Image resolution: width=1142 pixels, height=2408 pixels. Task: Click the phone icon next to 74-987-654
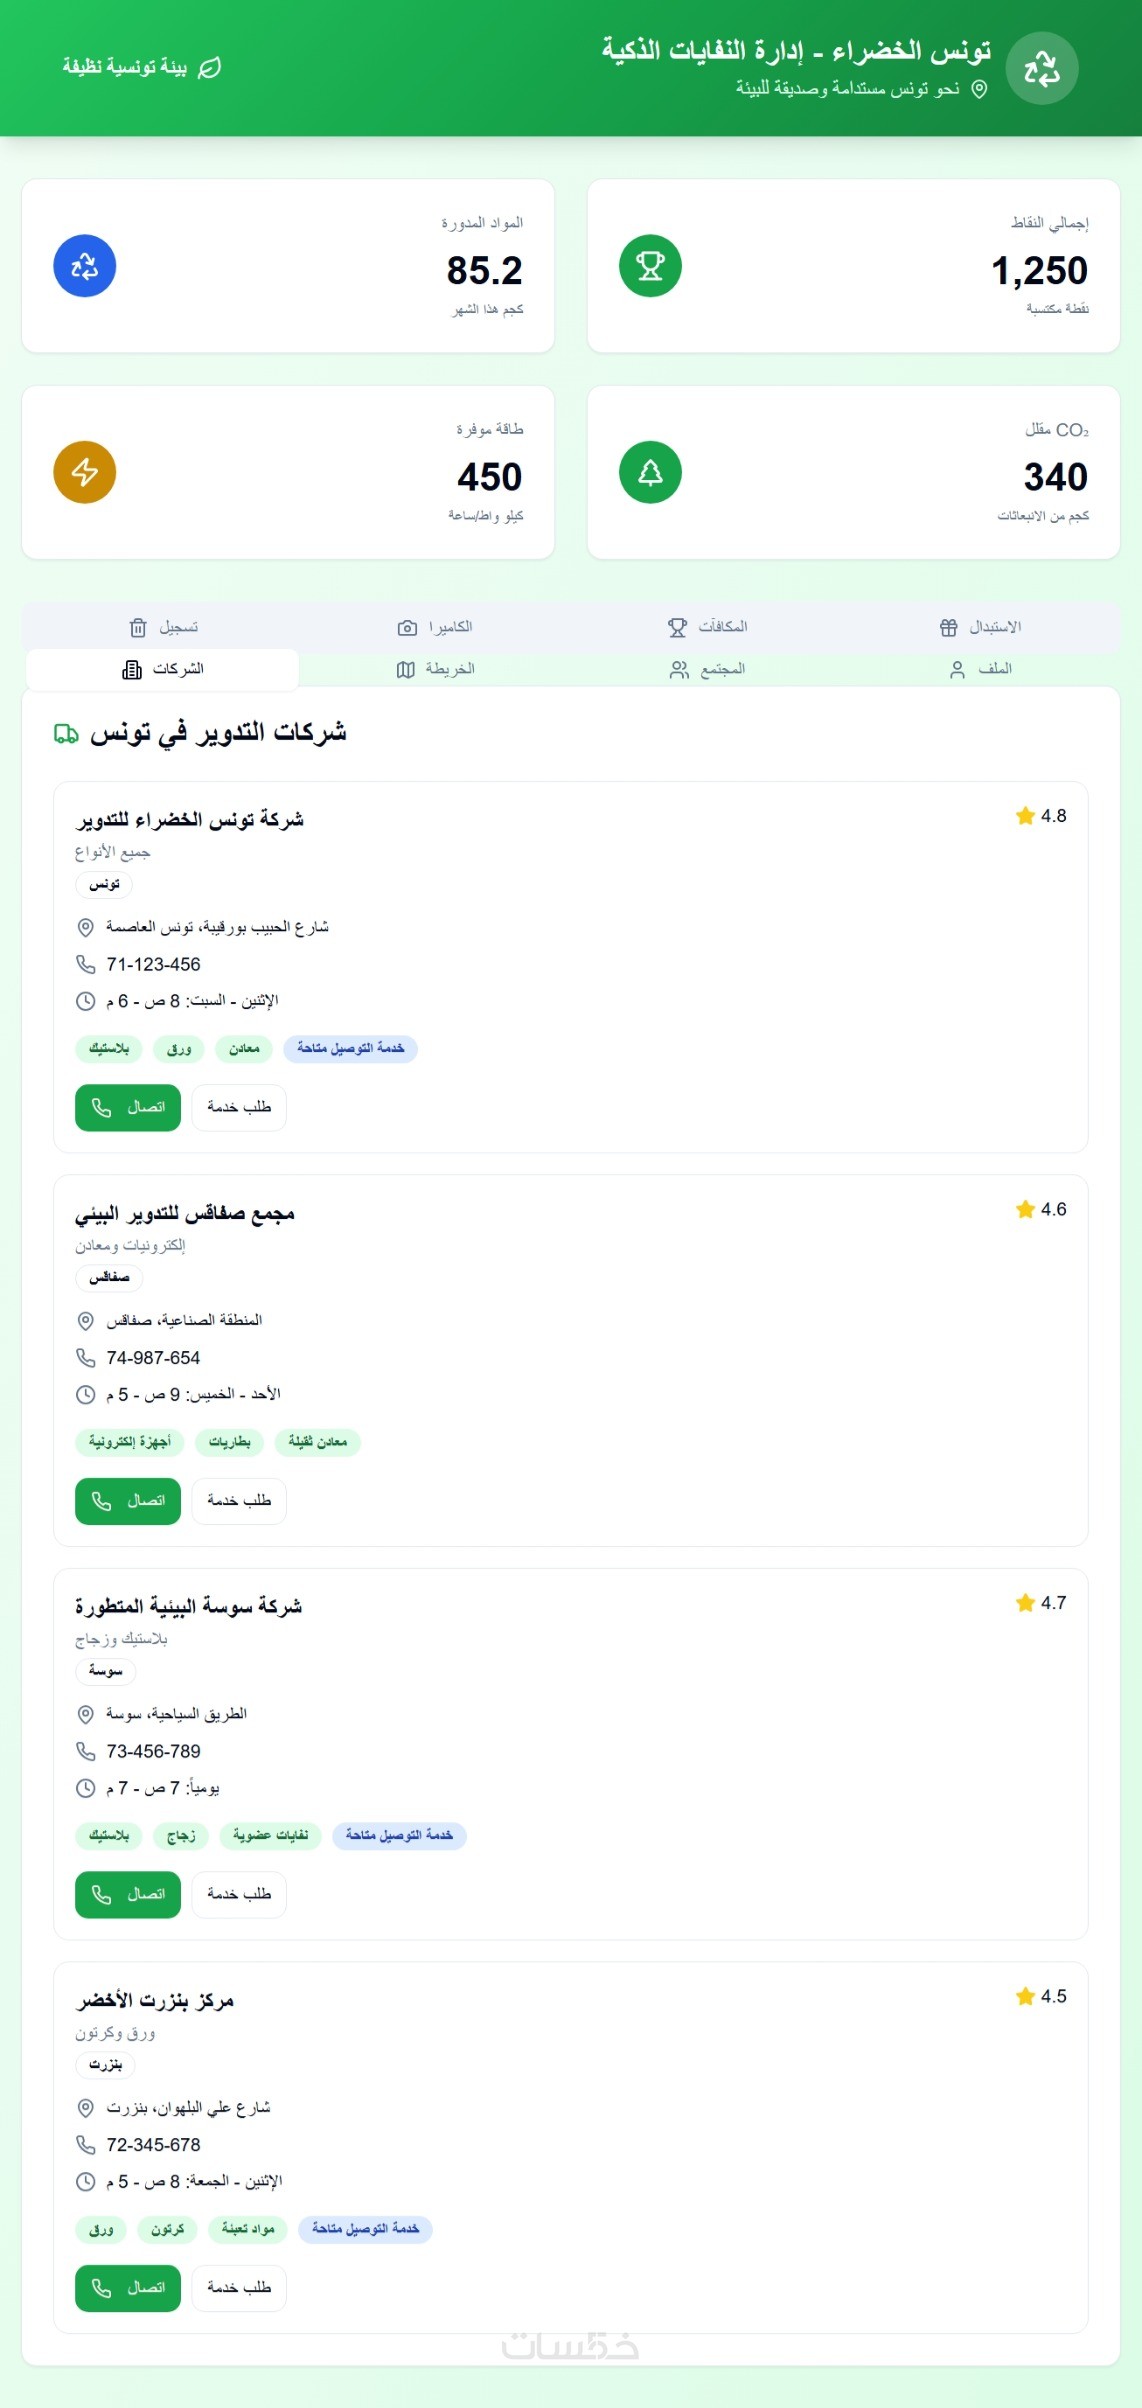(x=86, y=1357)
